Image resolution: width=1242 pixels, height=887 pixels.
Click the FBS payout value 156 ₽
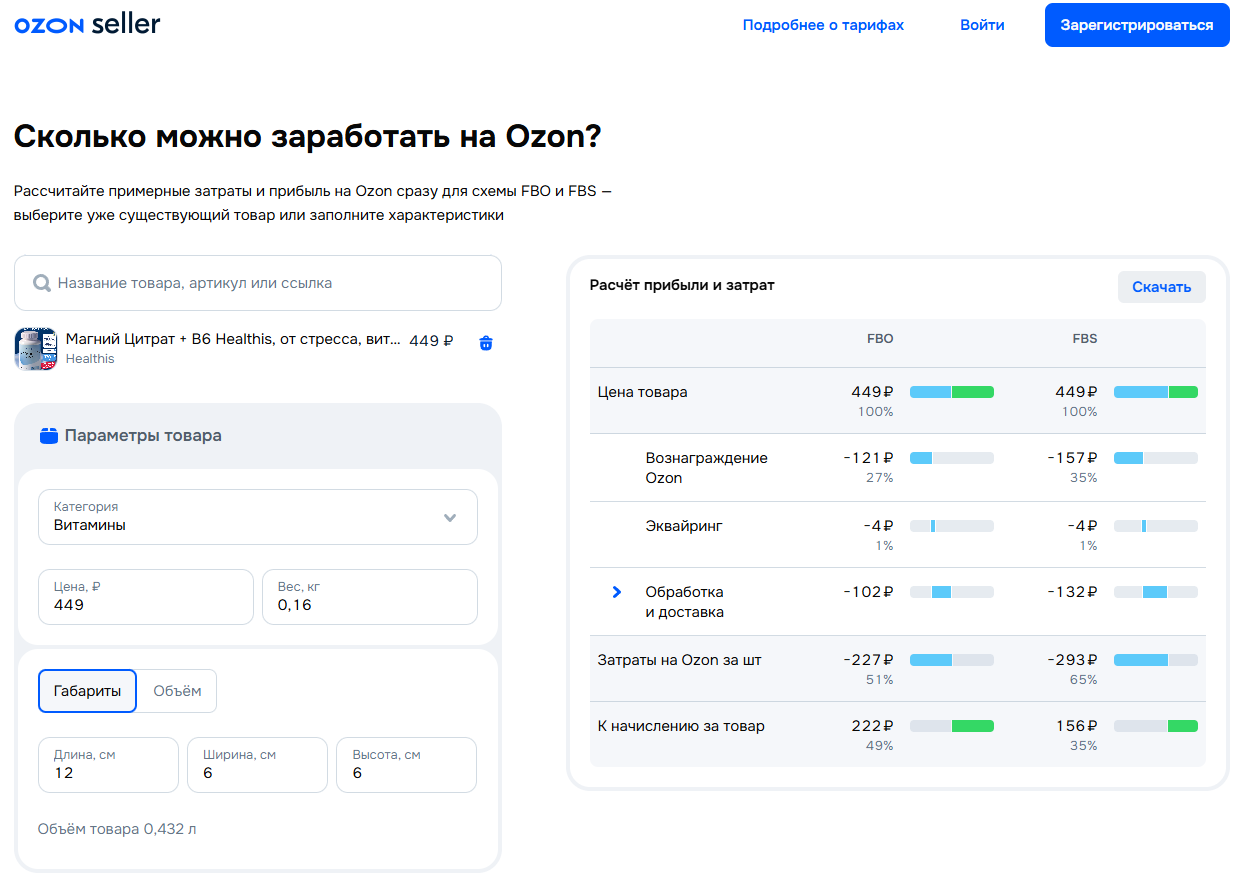(1077, 726)
